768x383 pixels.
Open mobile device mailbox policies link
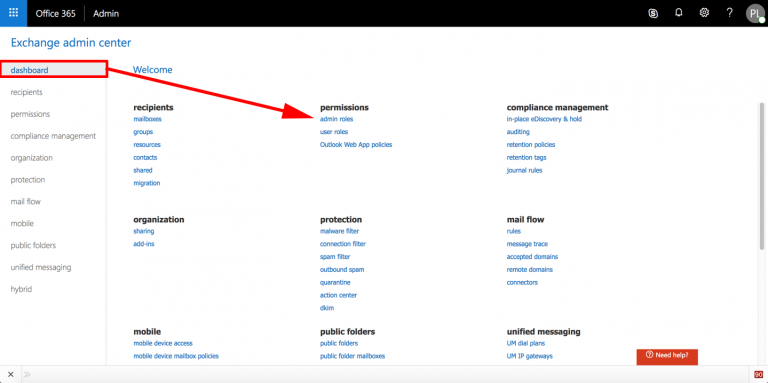coord(176,356)
